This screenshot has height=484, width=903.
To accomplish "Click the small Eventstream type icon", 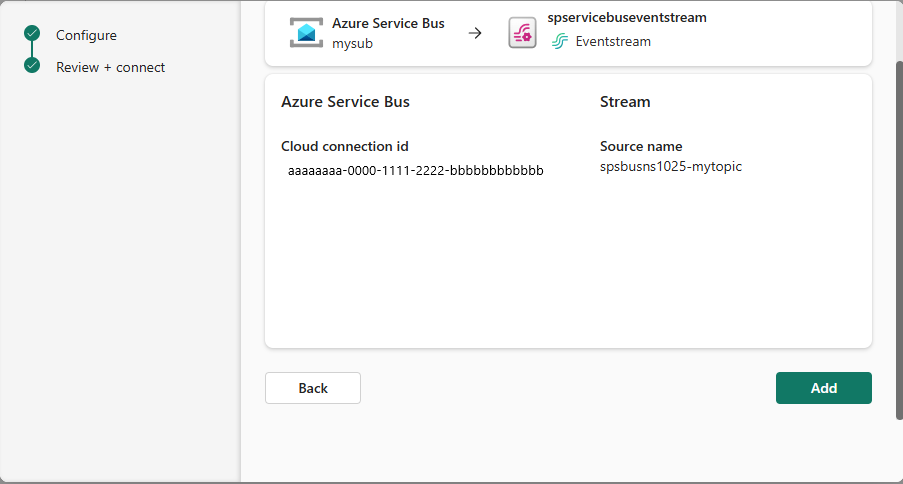I will pyautogui.click(x=560, y=42).
